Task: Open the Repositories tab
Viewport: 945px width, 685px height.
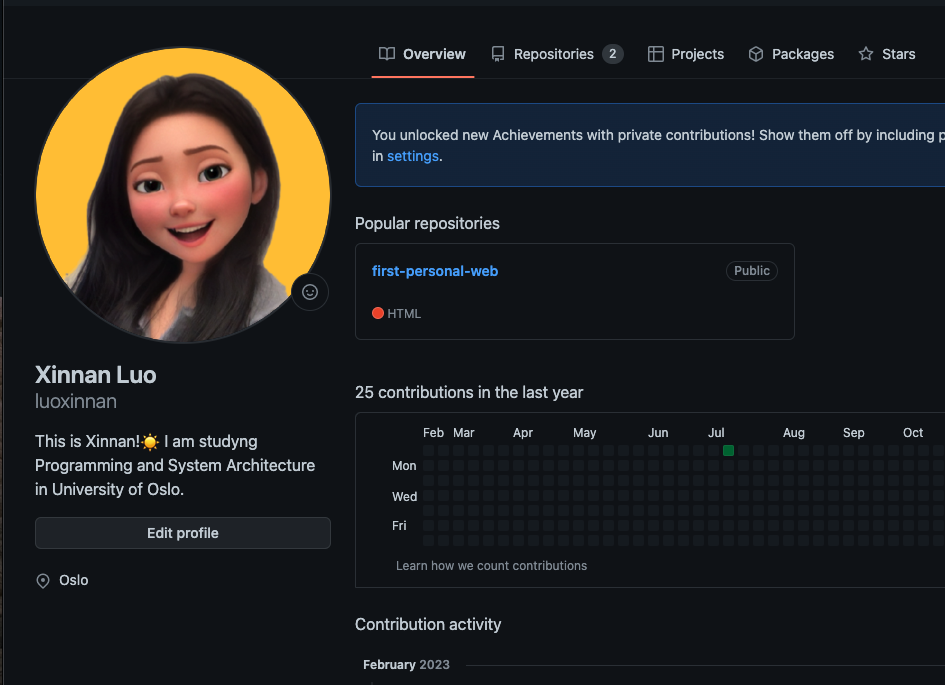Action: pos(553,54)
